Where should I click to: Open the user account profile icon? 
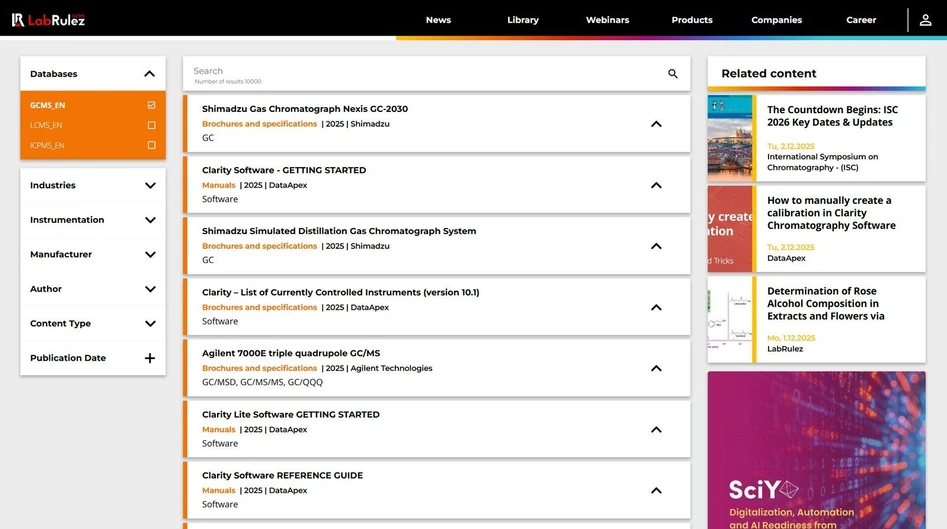(x=925, y=20)
